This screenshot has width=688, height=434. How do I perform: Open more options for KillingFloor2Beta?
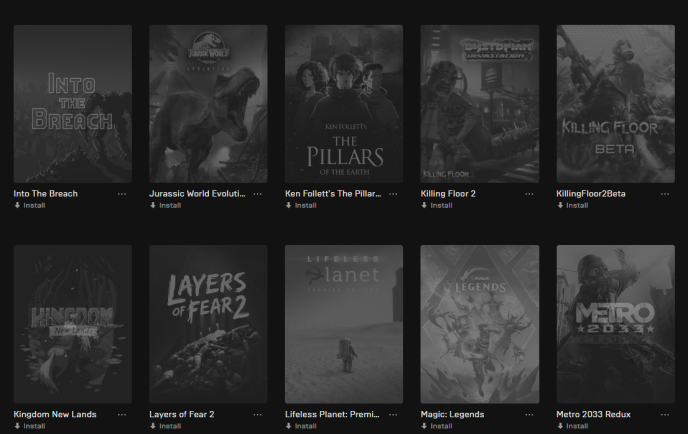pyautogui.click(x=665, y=194)
